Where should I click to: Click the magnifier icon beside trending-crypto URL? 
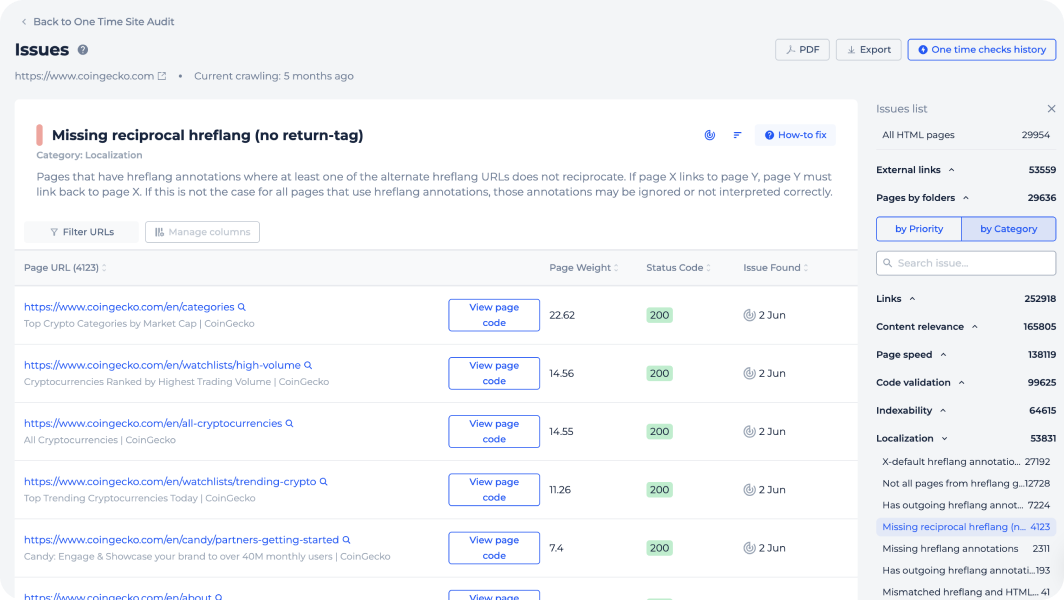click(x=324, y=482)
